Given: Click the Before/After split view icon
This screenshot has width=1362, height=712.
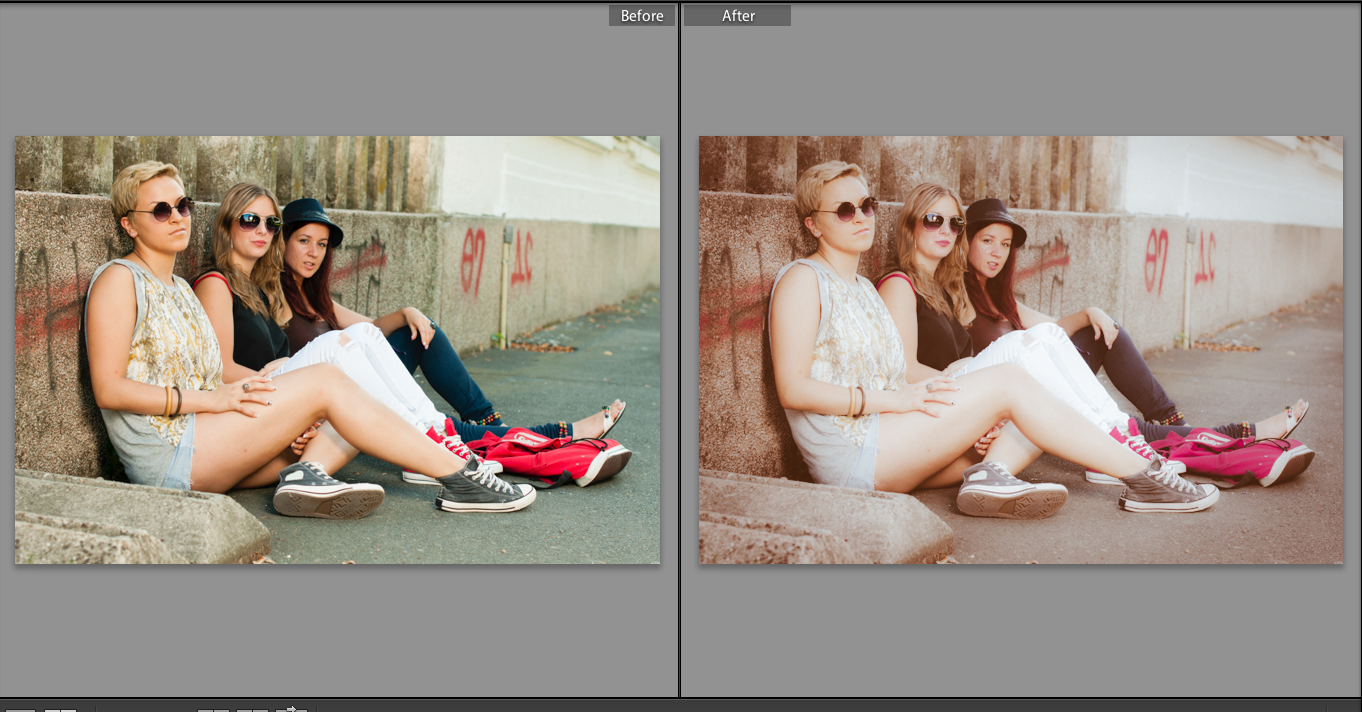Looking at the screenshot, I should coord(60,709).
